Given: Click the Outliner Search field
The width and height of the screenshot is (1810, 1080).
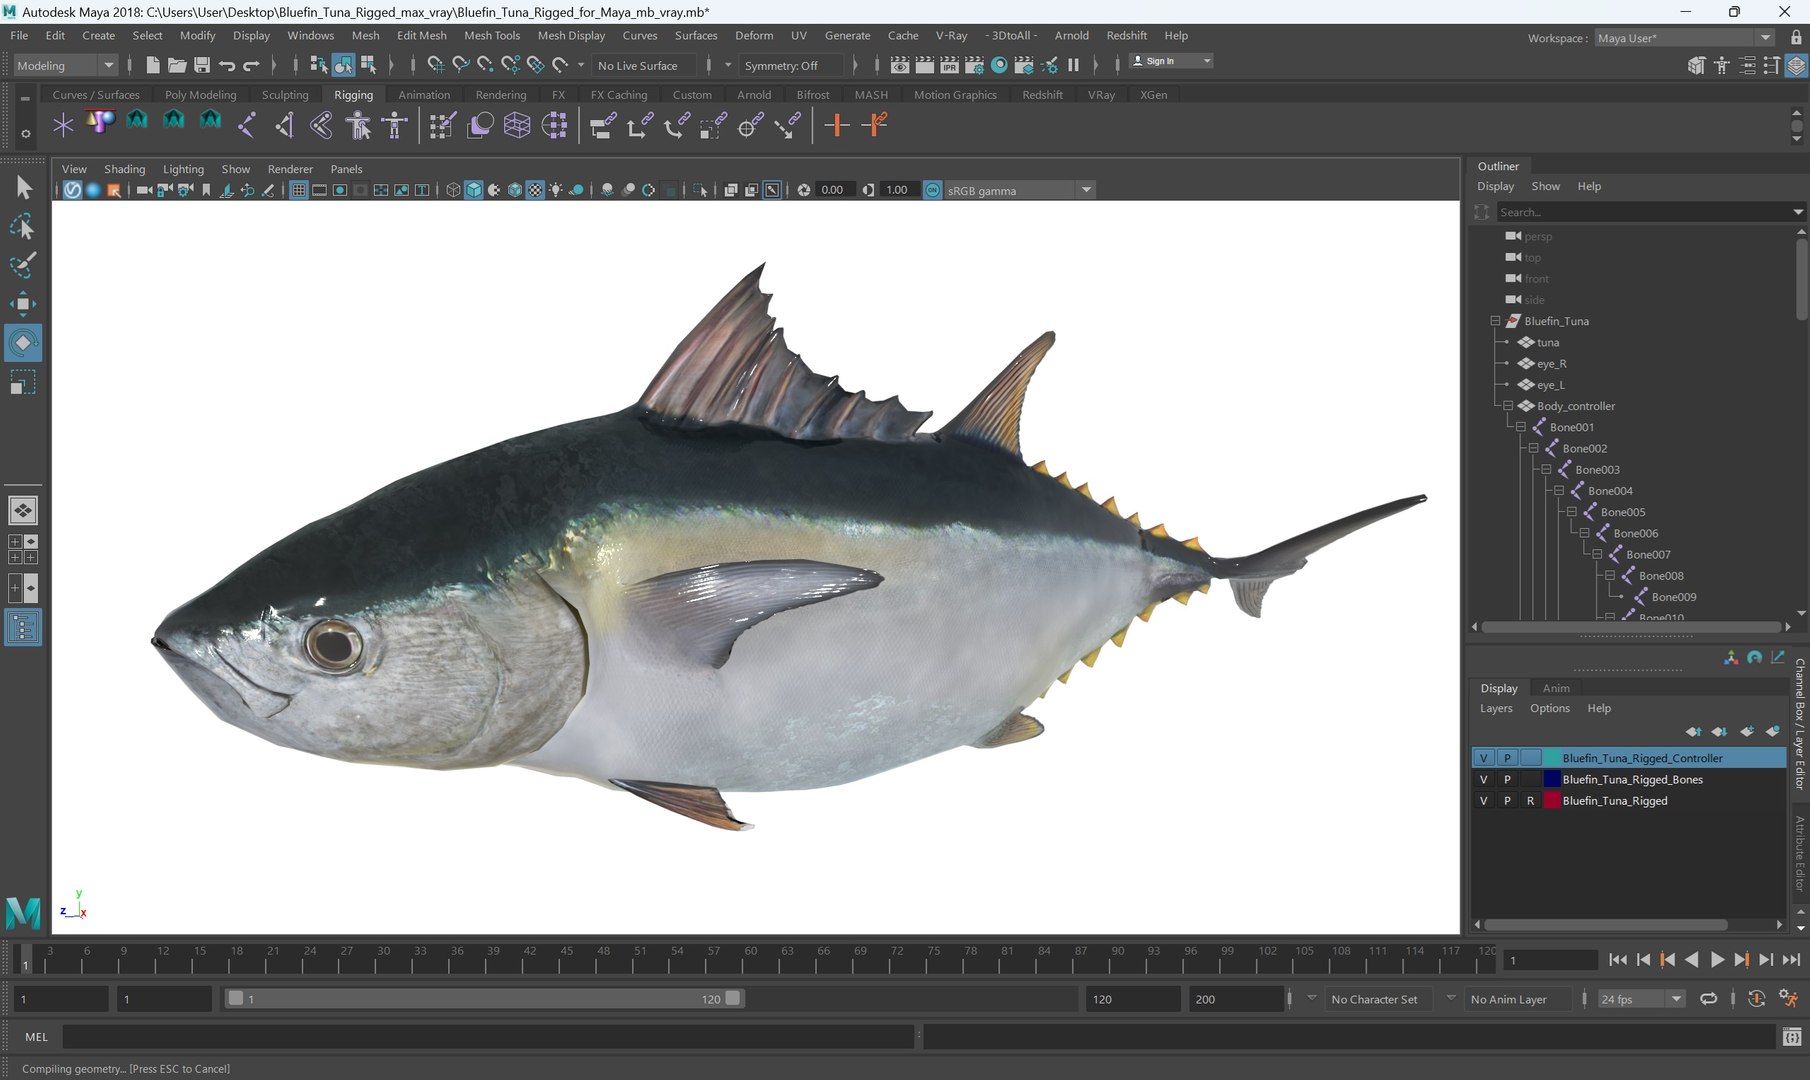Looking at the screenshot, I should [1642, 212].
